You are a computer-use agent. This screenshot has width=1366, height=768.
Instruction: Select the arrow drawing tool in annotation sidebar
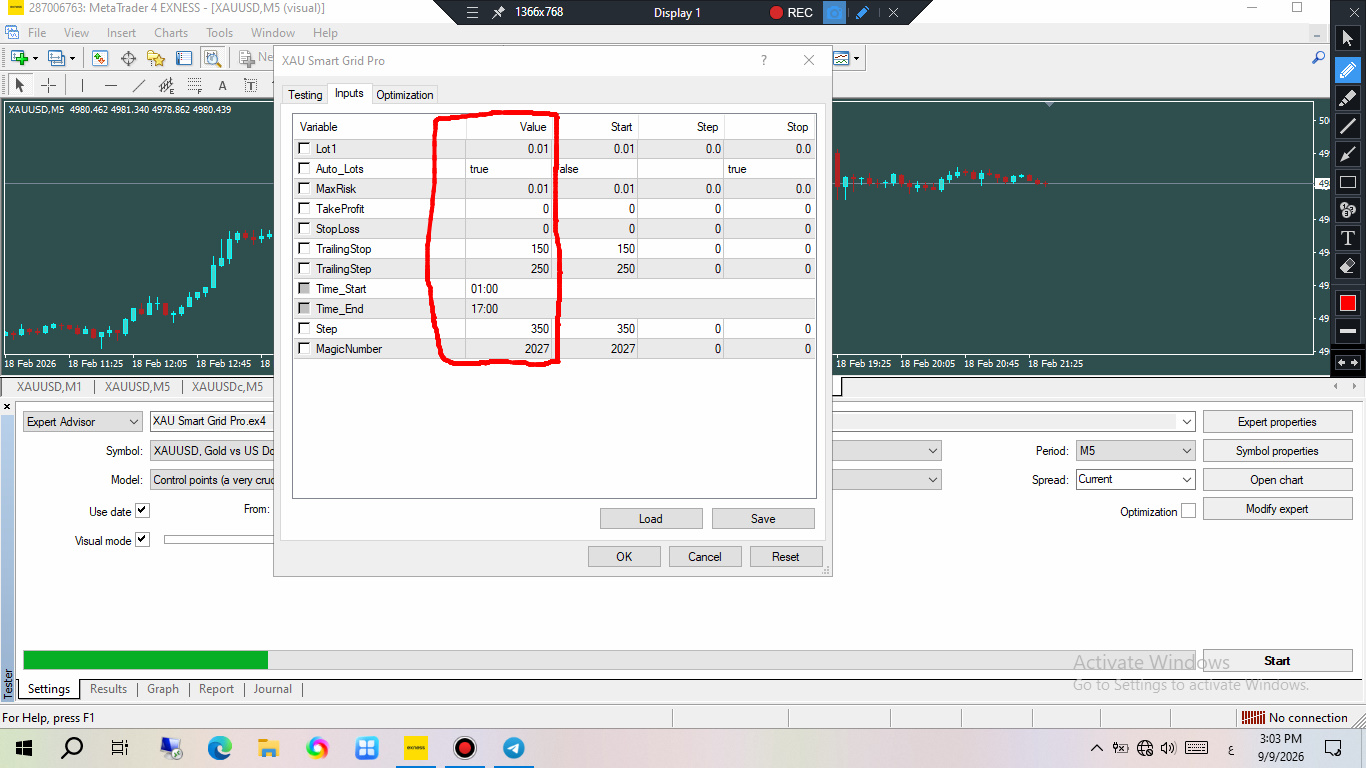1347,154
